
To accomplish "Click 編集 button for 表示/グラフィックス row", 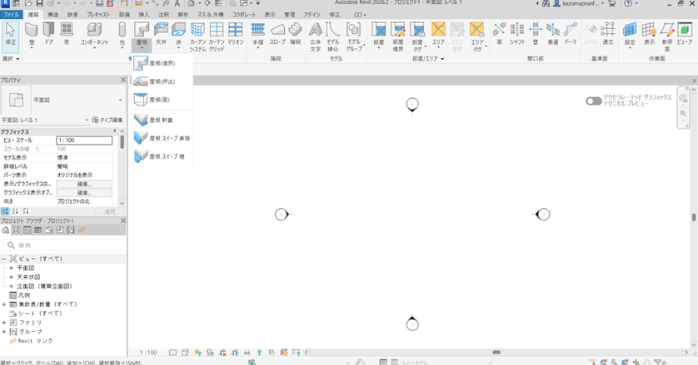I will point(84,184).
